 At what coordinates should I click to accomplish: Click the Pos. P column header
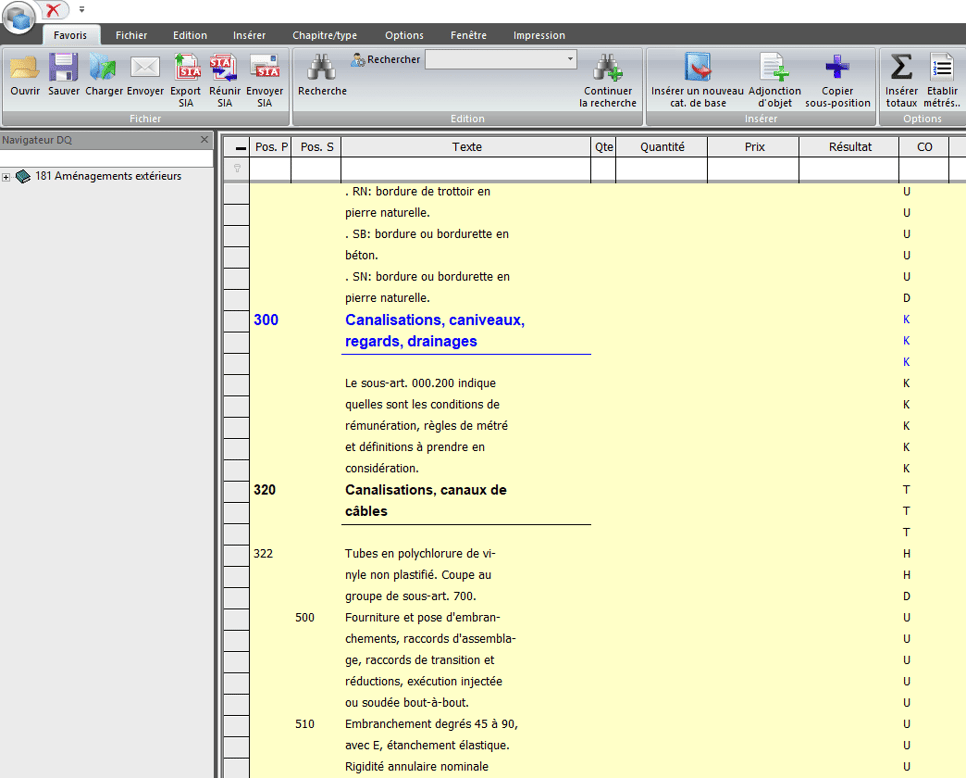[271, 147]
